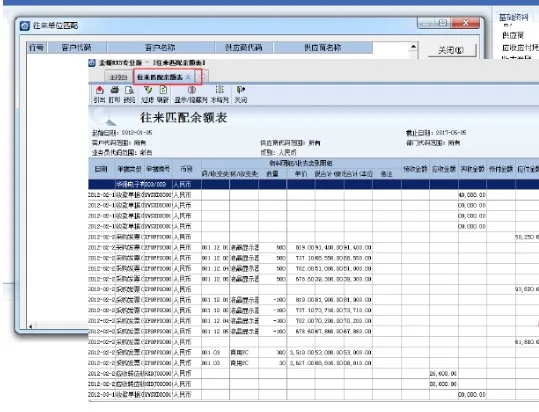Click the 客户代码 column header

click(x=76, y=47)
